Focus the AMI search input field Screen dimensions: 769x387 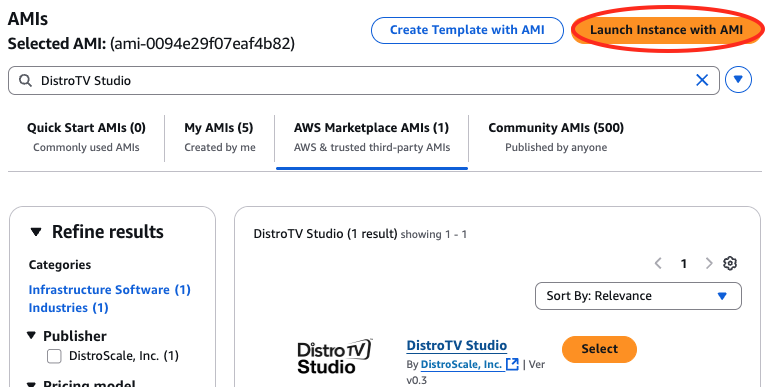[x=363, y=80]
